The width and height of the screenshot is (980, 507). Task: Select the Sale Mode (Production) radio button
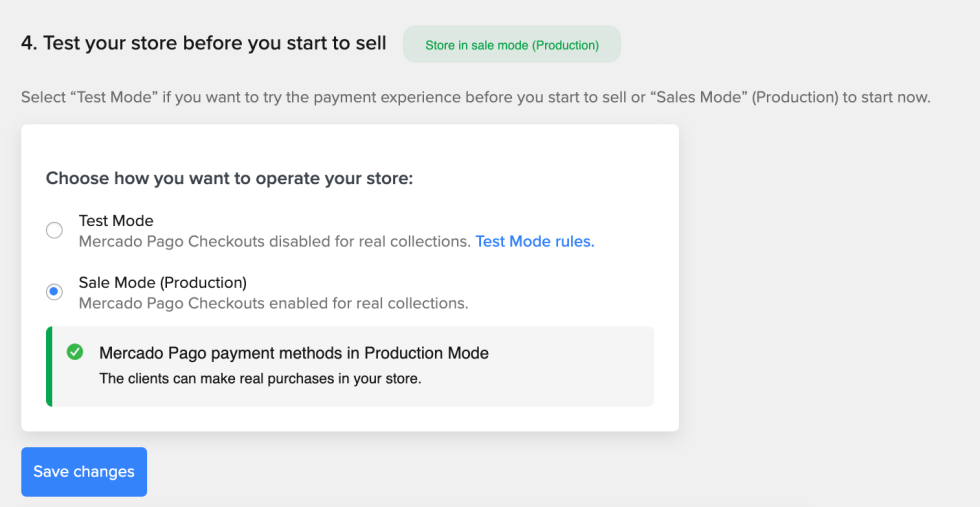click(54, 292)
